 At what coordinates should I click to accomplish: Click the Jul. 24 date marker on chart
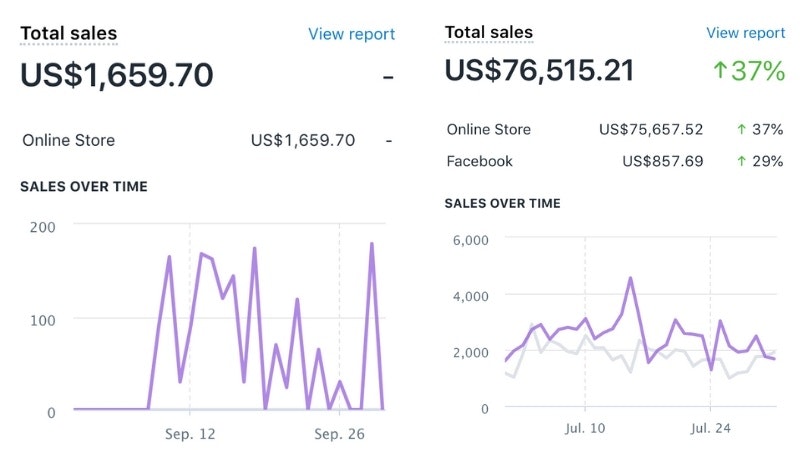[x=710, y=429]
